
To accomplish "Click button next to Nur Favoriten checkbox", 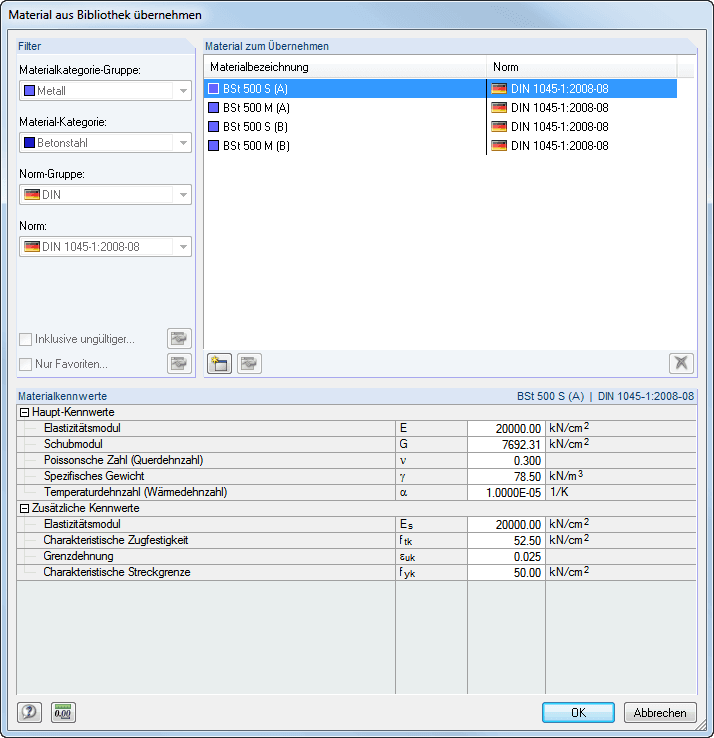I will coord(179,363).
